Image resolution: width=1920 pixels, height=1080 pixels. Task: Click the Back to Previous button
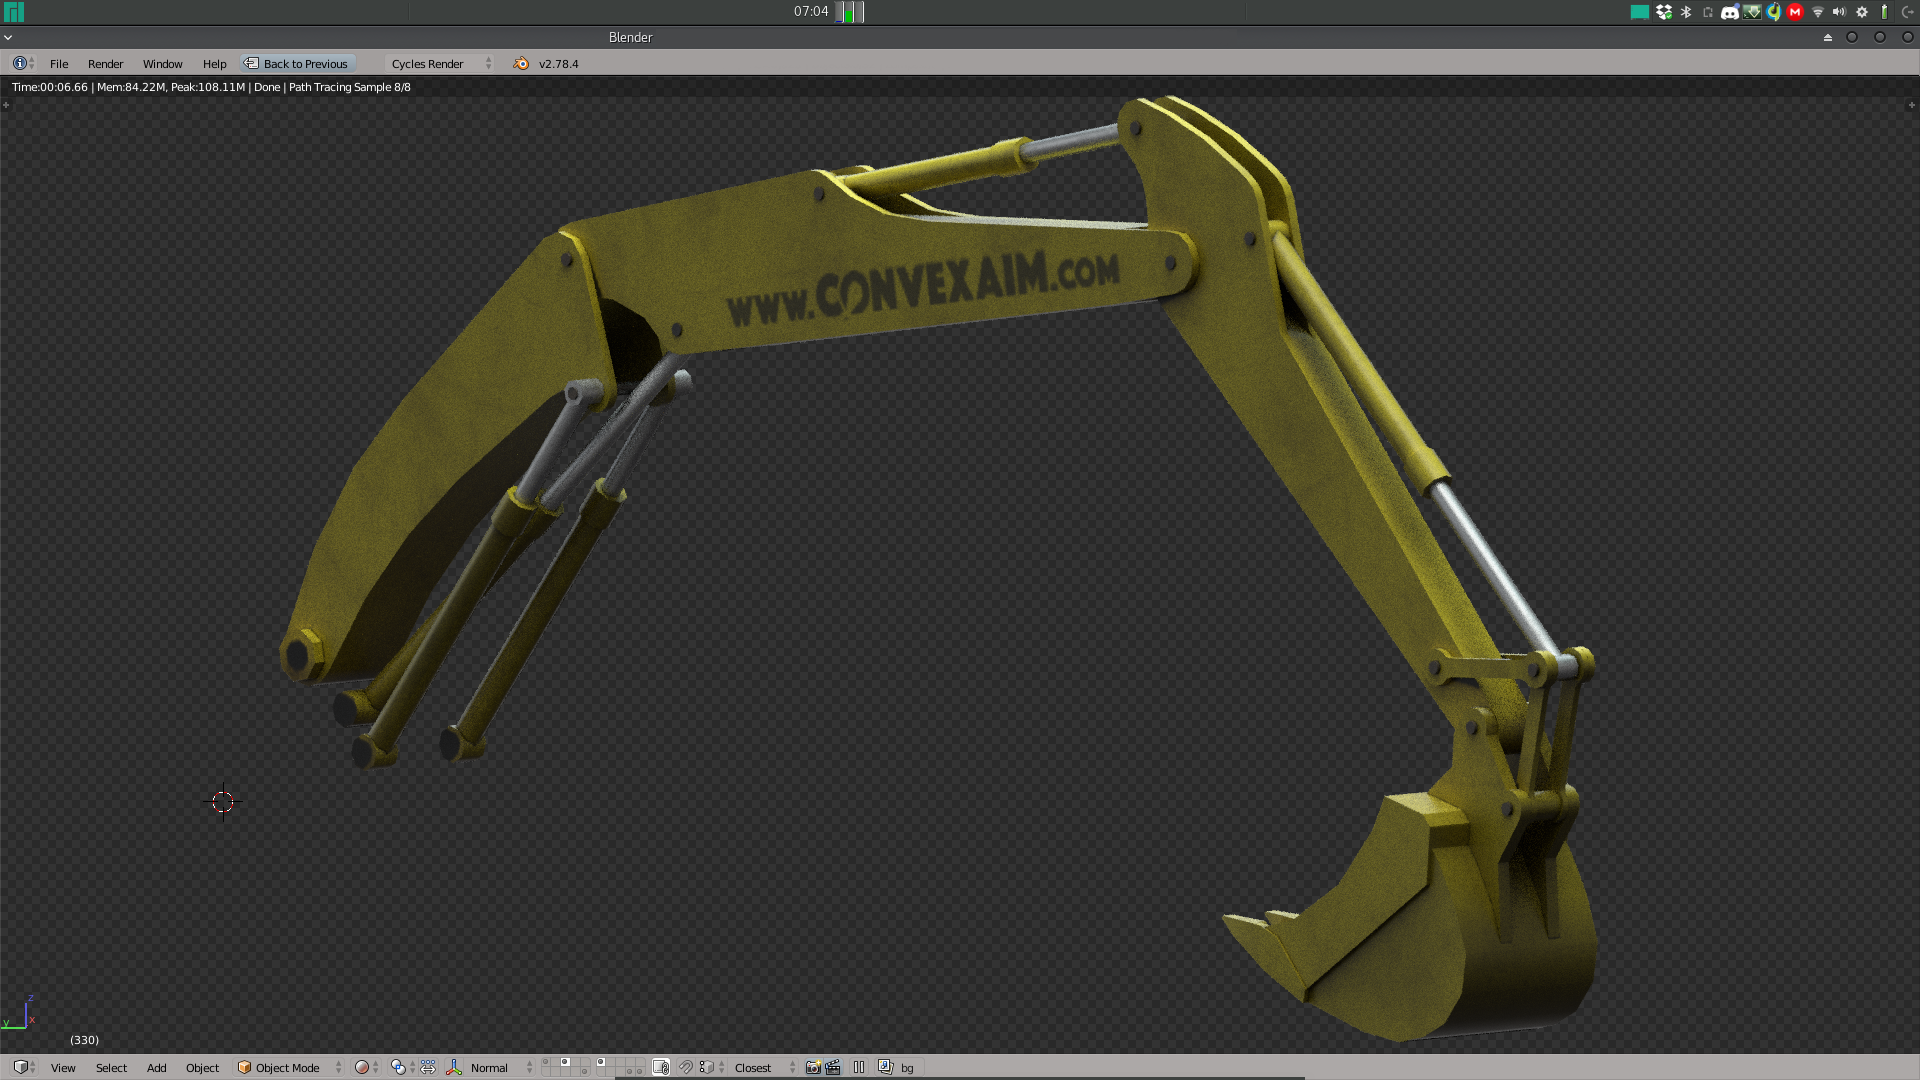click(297, 63)
